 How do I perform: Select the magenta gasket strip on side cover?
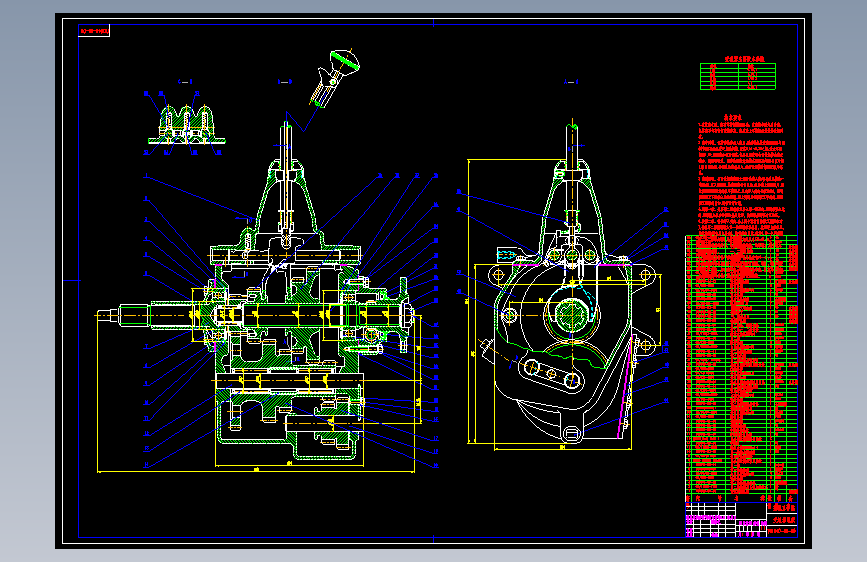[624, 387]
